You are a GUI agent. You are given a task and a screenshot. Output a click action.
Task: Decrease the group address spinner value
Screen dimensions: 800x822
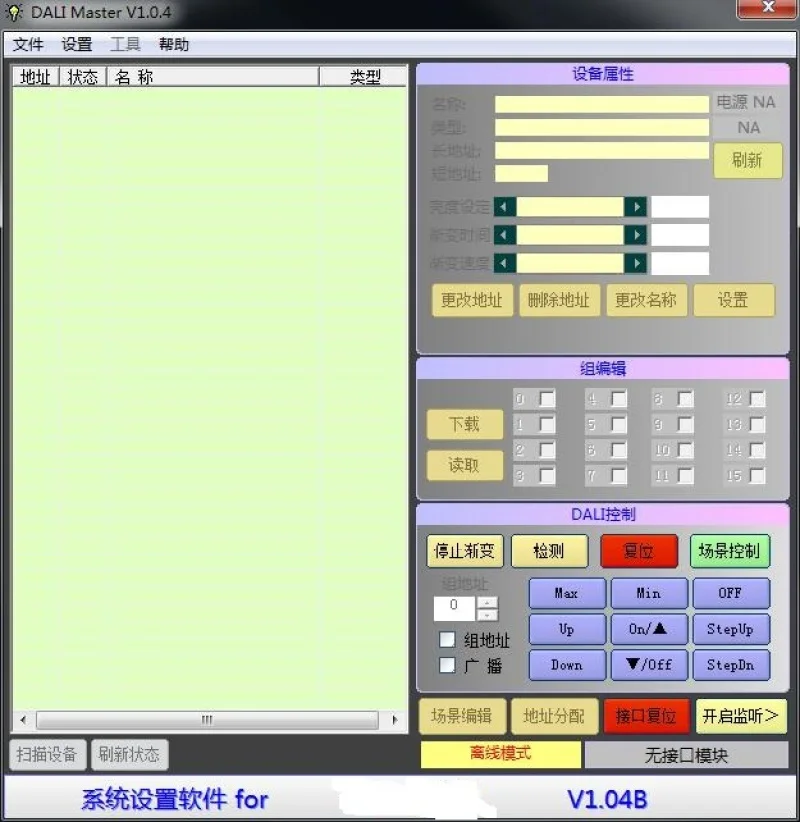pyautogui.click(x=488, y=615)
